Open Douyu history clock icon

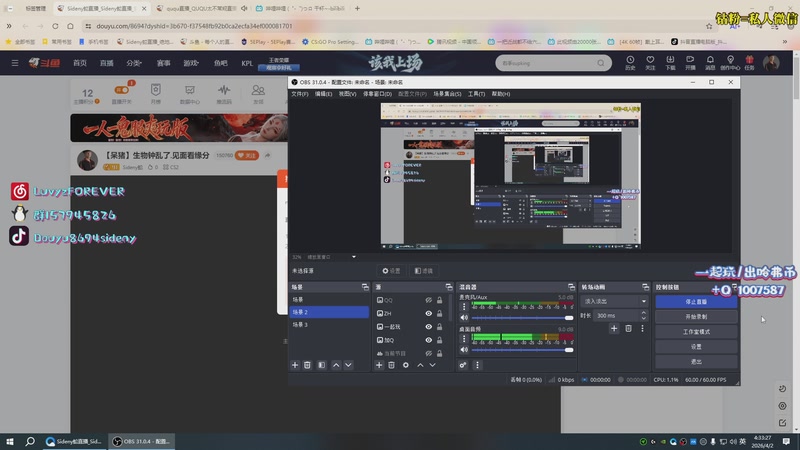631,63
